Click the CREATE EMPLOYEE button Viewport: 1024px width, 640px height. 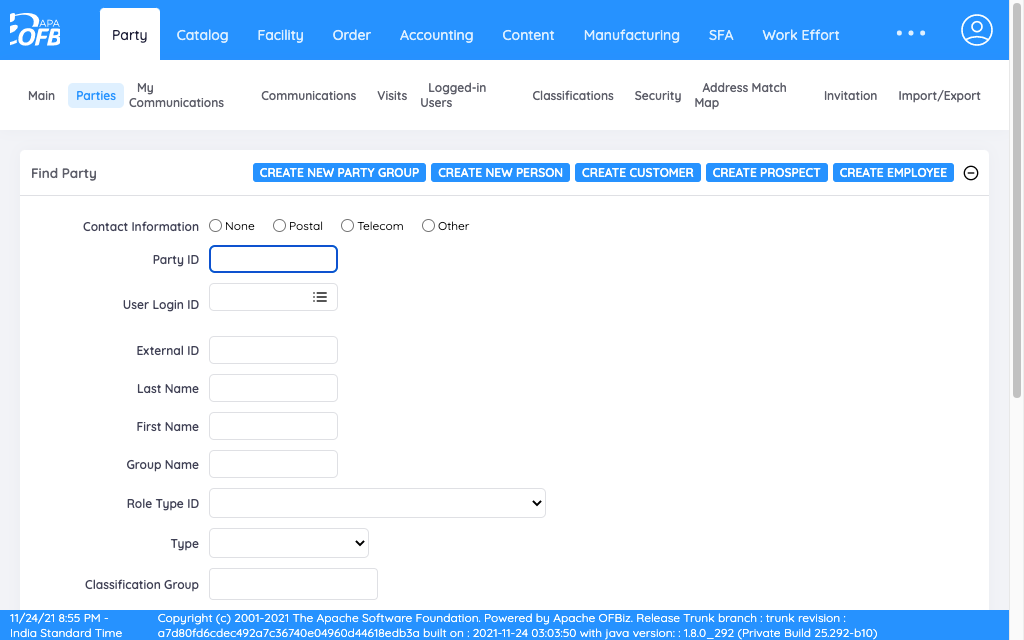893,172
